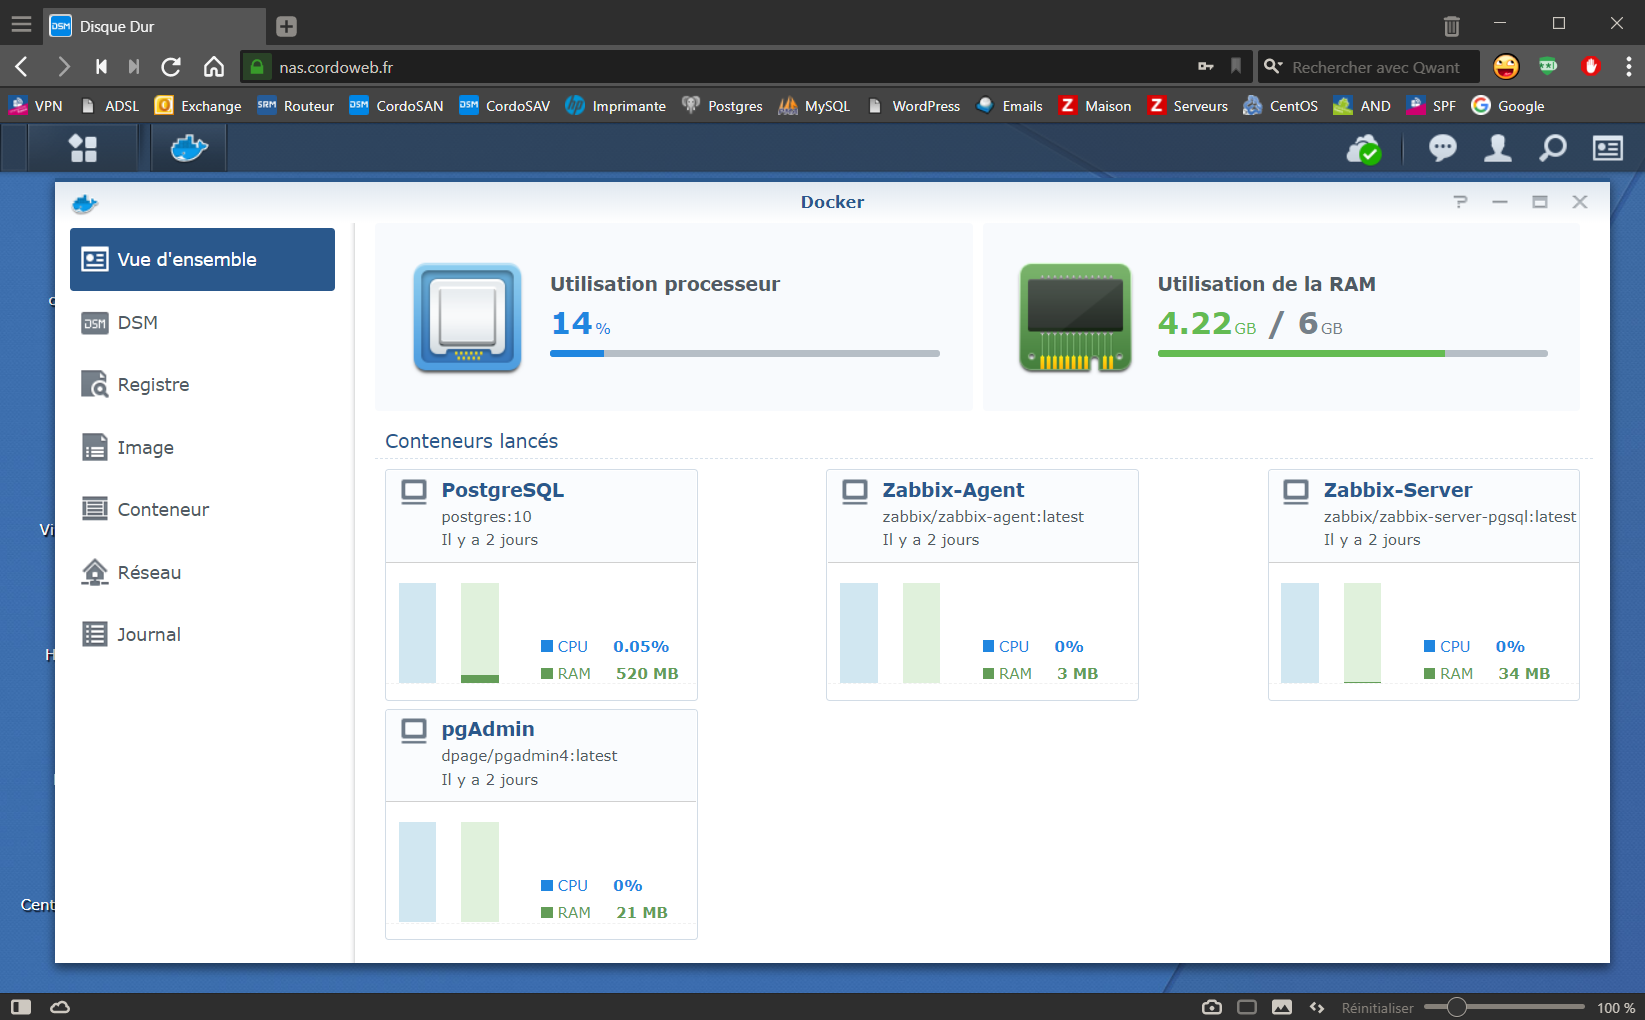Go to the browser home page
Image resolution: width=1645 pixels, height=1020 pixels.
pos(214,67)
